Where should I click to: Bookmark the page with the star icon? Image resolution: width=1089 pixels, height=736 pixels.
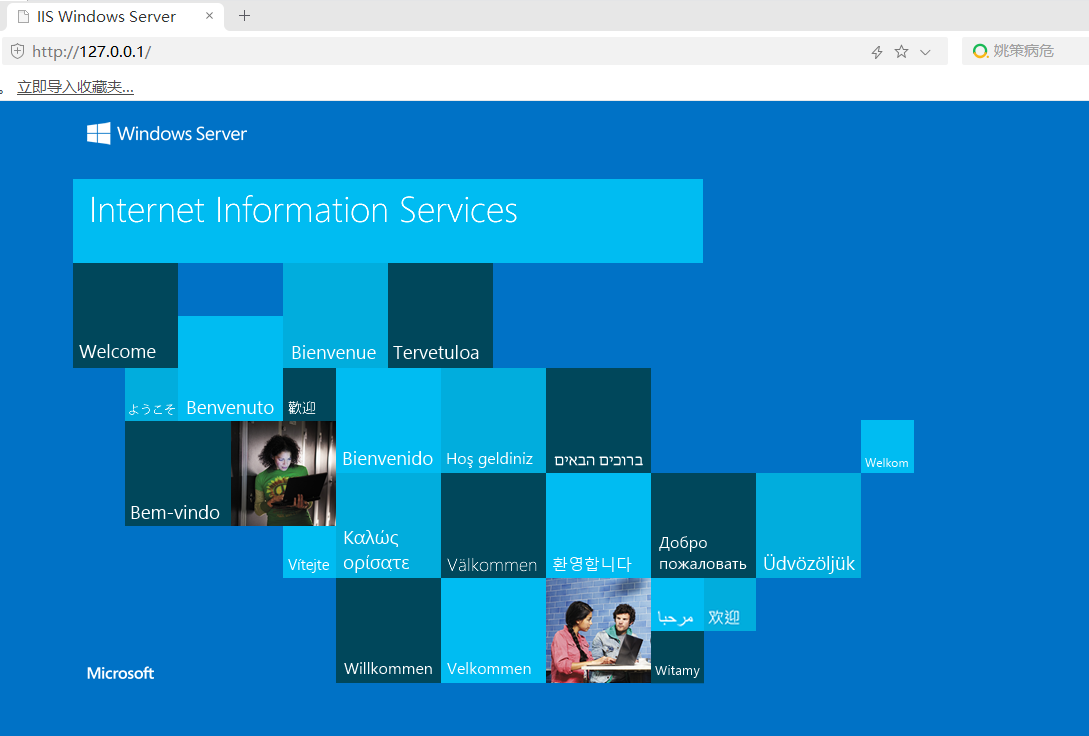(901, 51)
